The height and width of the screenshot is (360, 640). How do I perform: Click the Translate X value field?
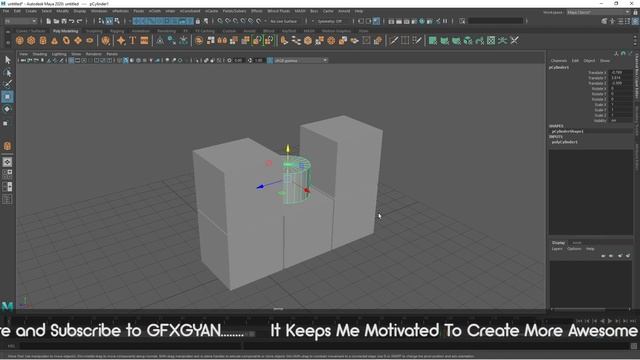coord(620,73)
